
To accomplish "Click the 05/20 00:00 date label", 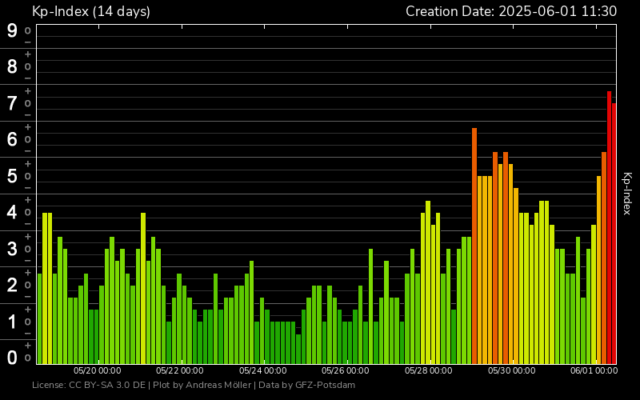I will (x=97, y=370).
